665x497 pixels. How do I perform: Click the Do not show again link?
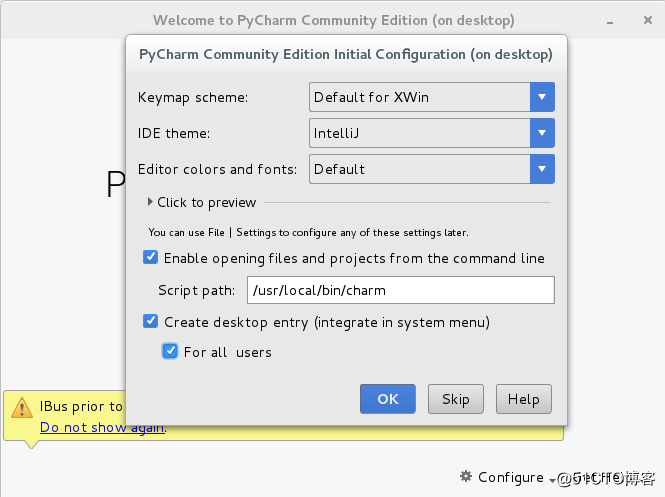102,427
